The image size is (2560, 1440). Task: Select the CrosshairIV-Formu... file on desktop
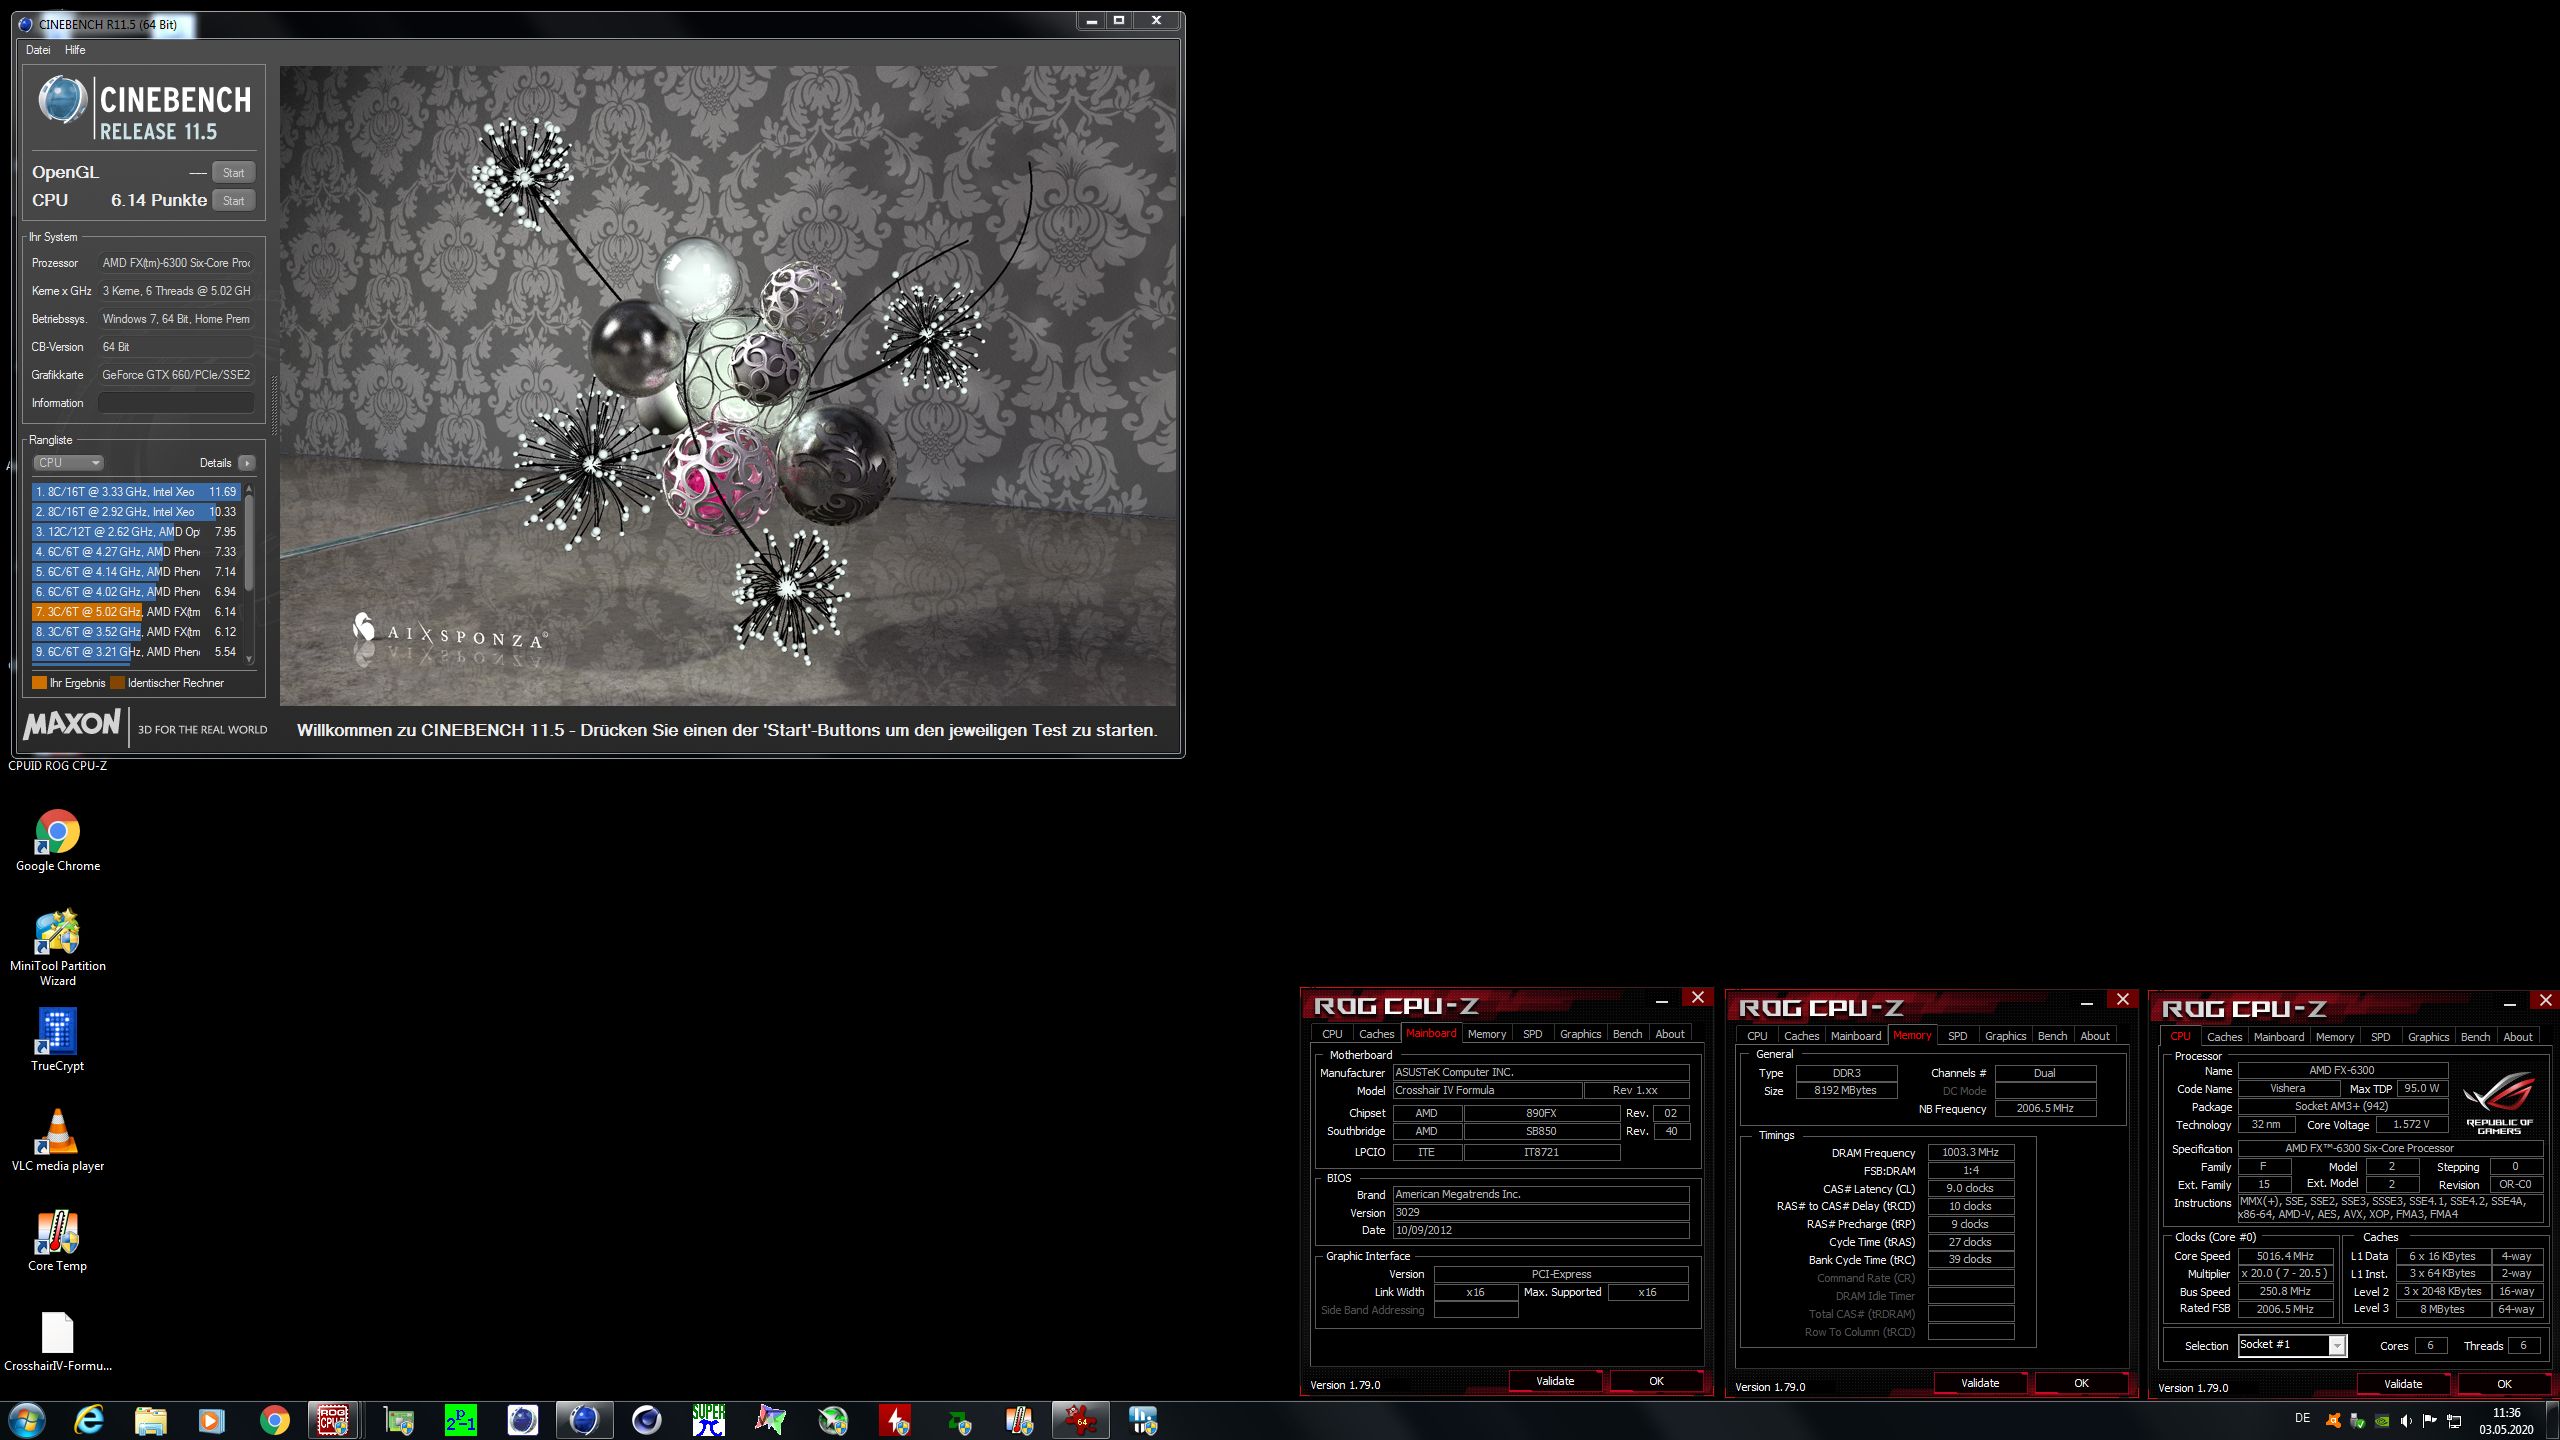pos(57,1340)
